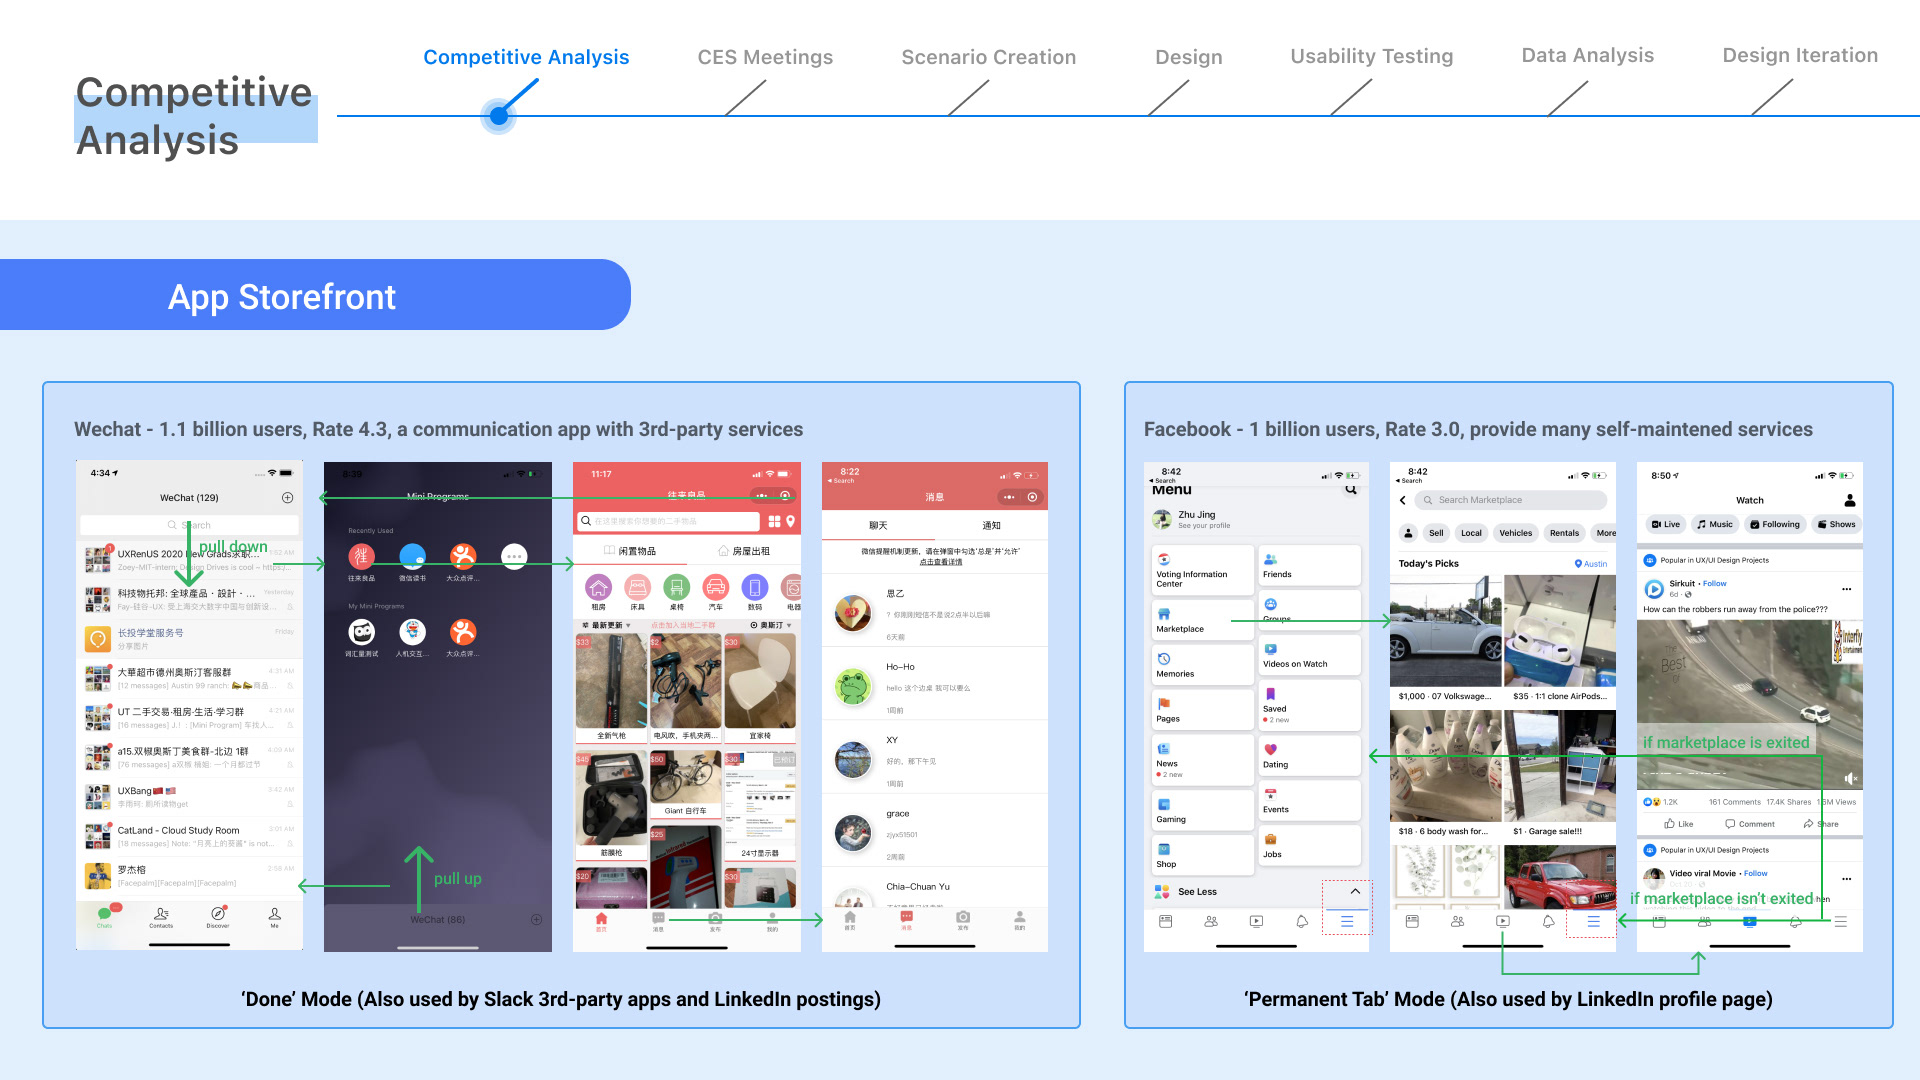Comment on the Sirkuit video post
This screenshot has width=1920, height=1080.
click(1750, 824)
